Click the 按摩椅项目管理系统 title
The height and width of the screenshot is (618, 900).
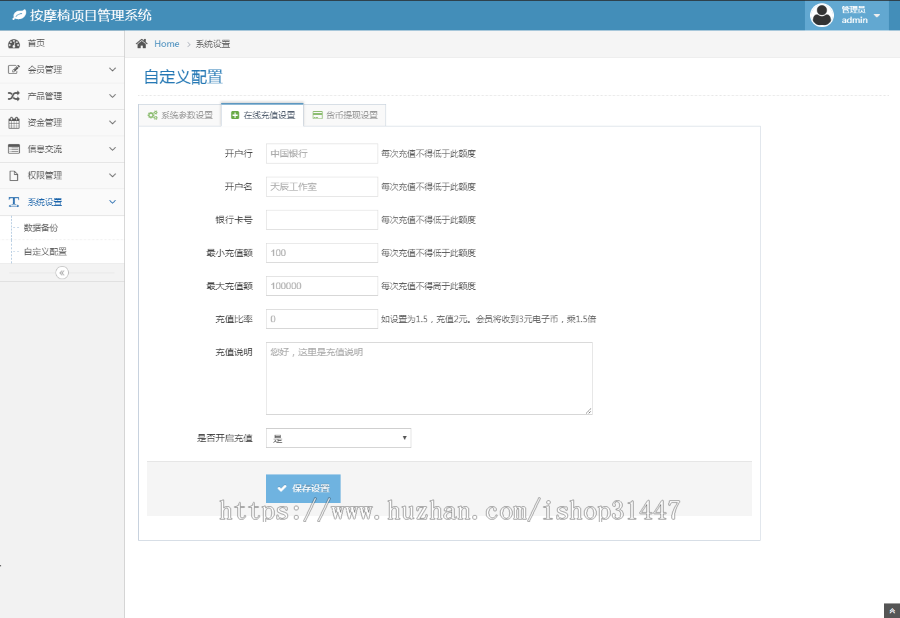pyautogui.click(x=91, y=15)
